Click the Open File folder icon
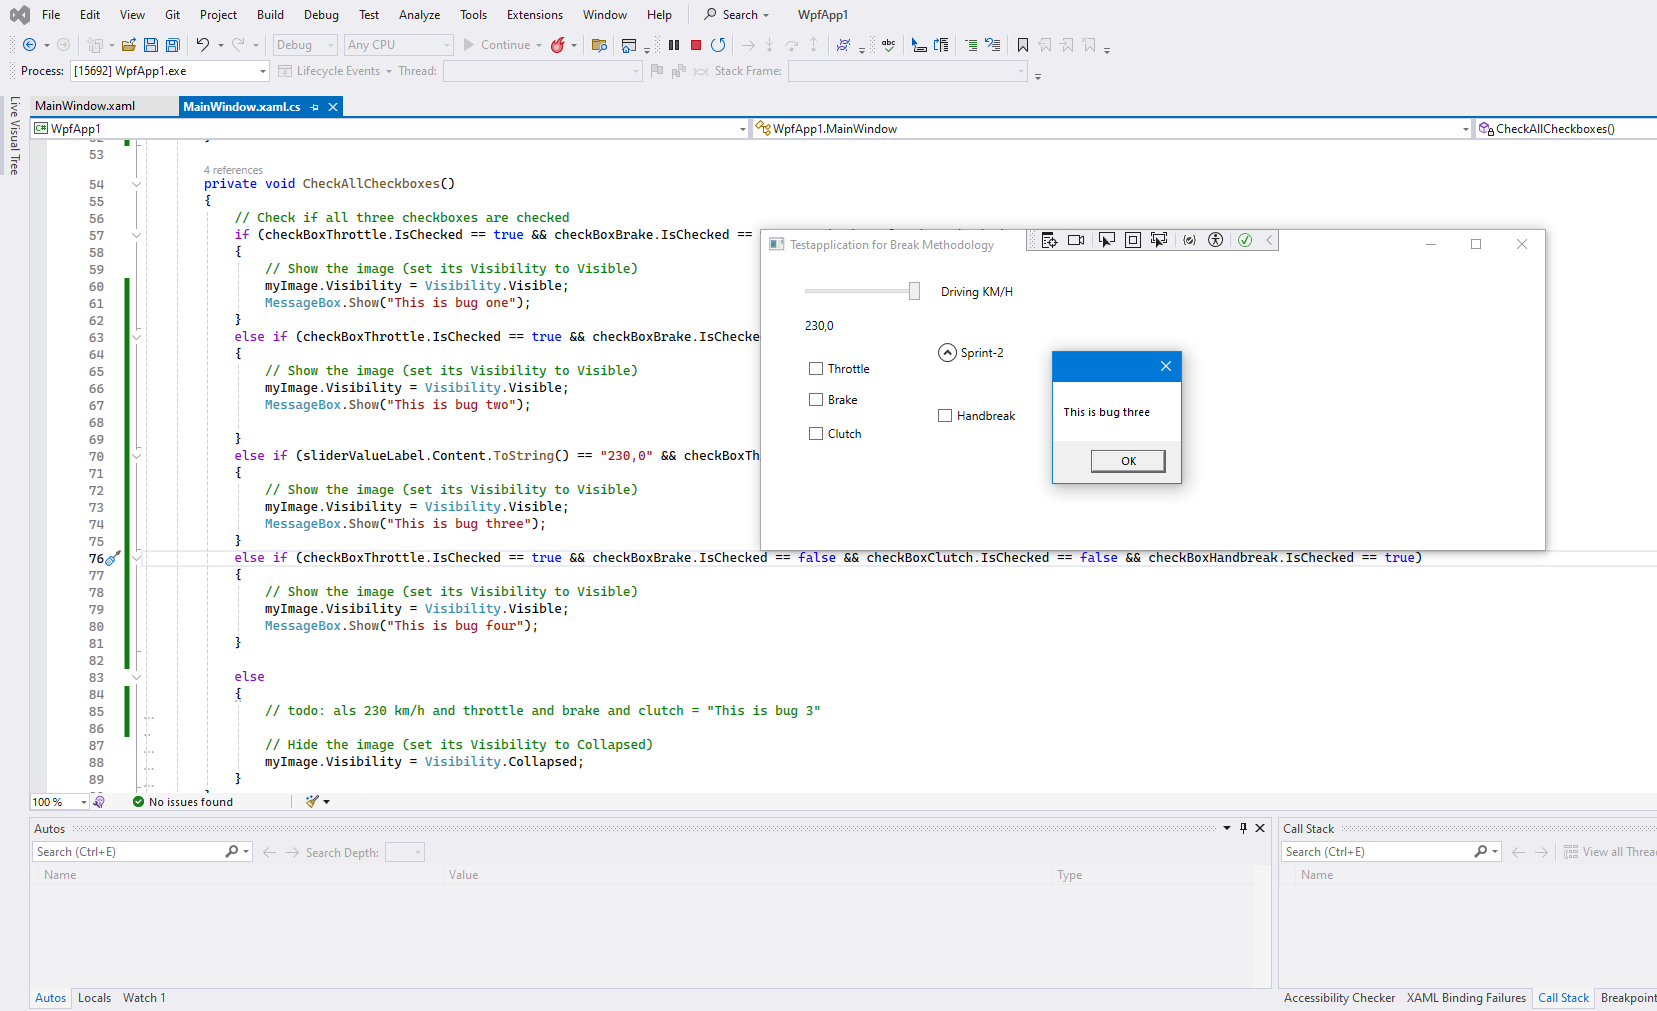The image size is (1657, 1011). [x=129, y=45]
